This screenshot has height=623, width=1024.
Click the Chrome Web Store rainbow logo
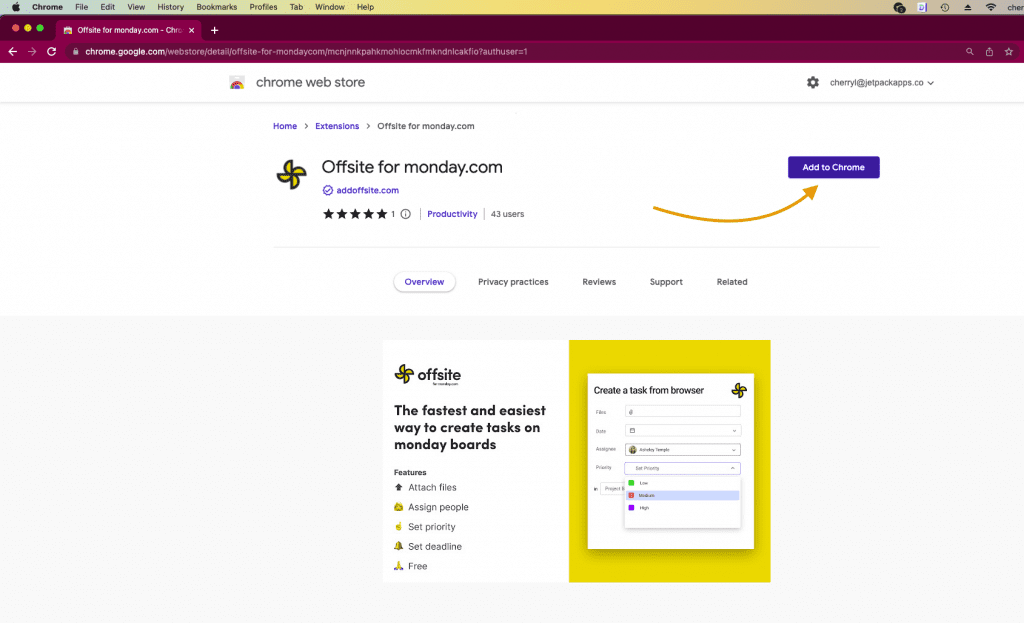click(x=237, y=82)
